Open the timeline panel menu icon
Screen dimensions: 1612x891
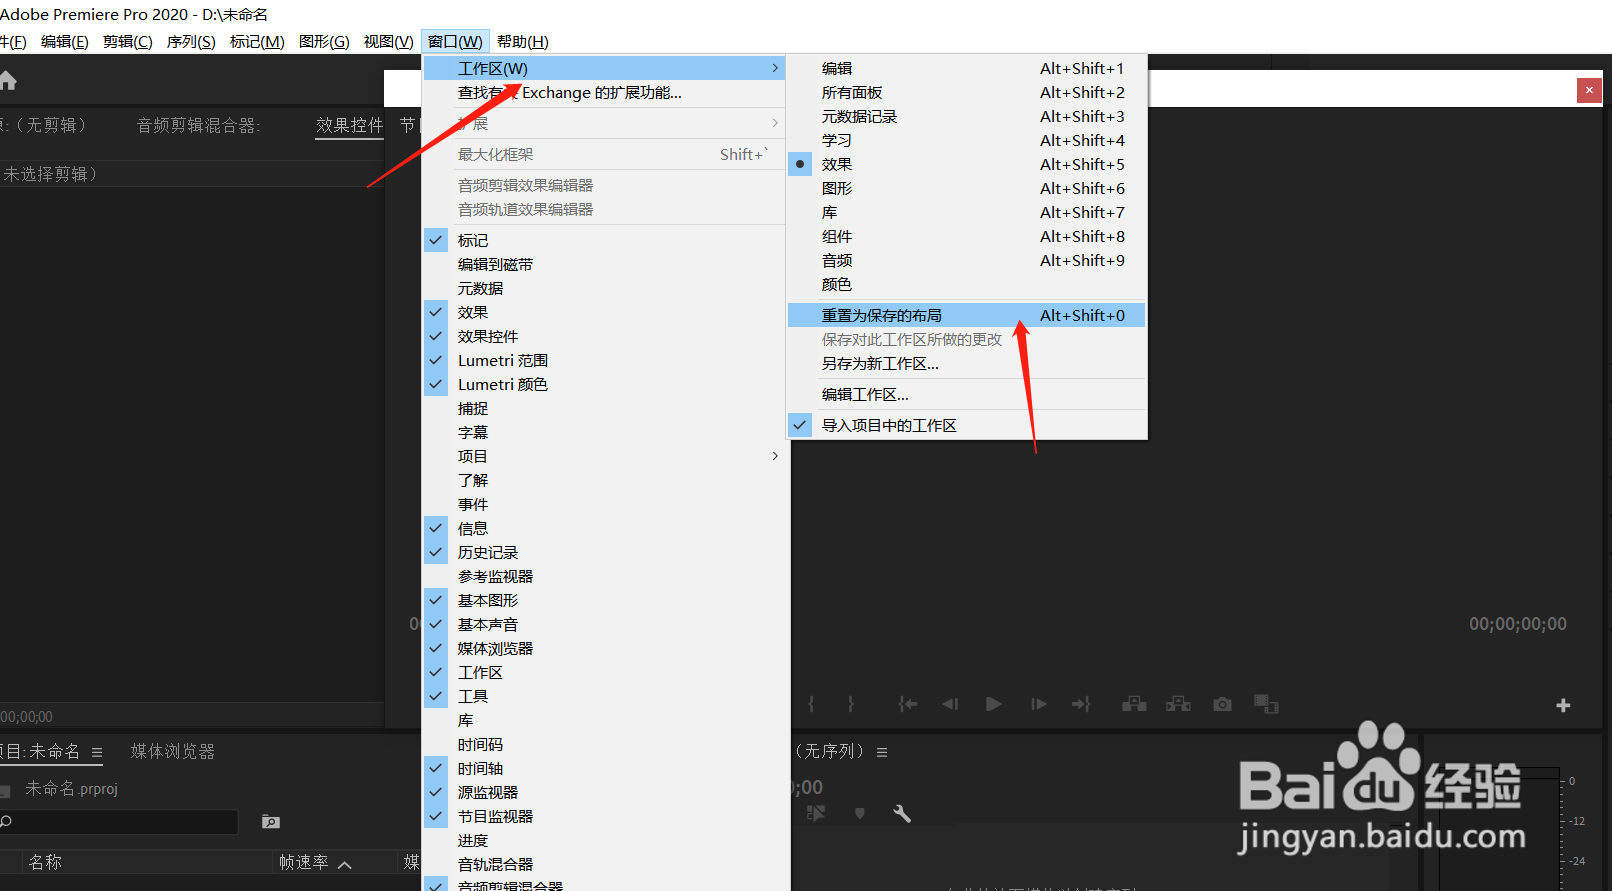pos(882,752)
